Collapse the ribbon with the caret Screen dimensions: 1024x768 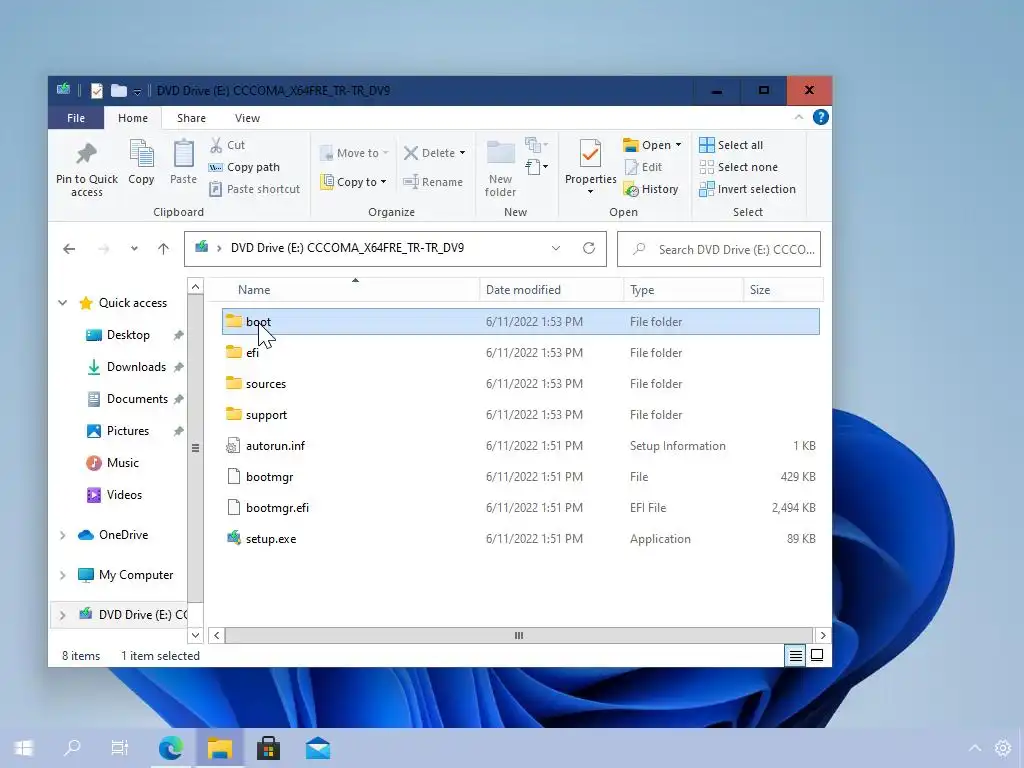tap(799, 118)
